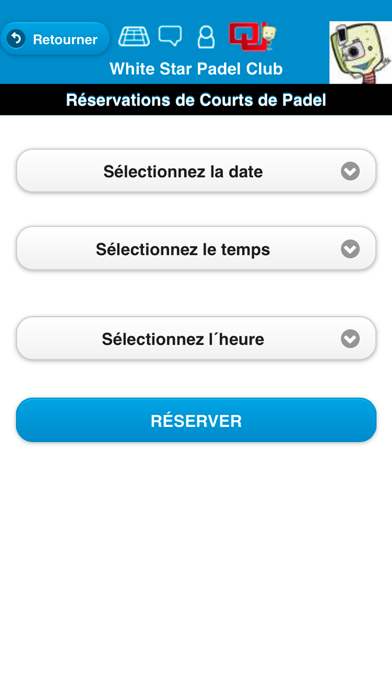Viewport: 392px width, 696px height.
Task: Open the 'Sélectionnez la date' dropdown
Action: tap(196, 171)
